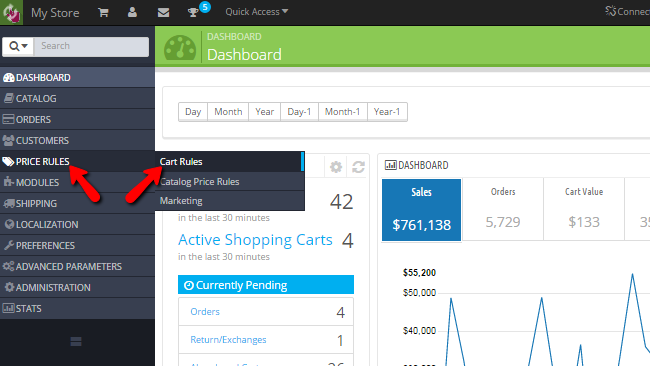Open the Modules sidebar menu
650x366 pixels.
pos(78,182)
